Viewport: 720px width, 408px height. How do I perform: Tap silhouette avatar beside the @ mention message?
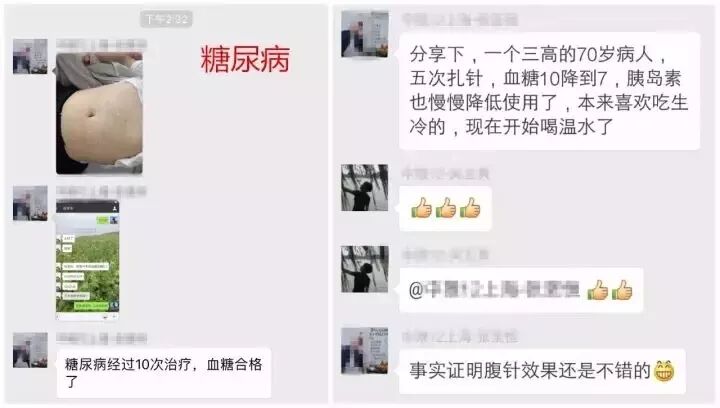(365, 269)
